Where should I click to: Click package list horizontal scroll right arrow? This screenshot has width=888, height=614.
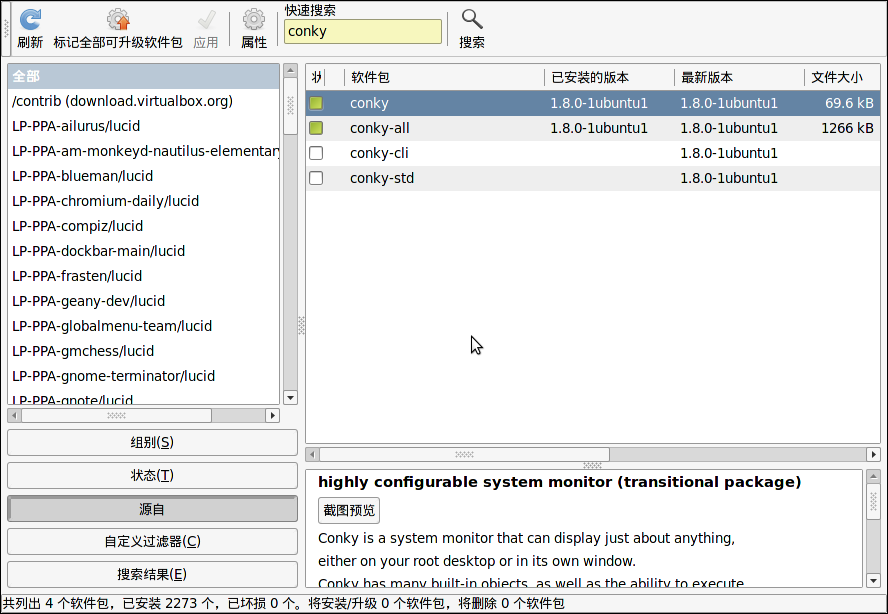pos(873,454)
